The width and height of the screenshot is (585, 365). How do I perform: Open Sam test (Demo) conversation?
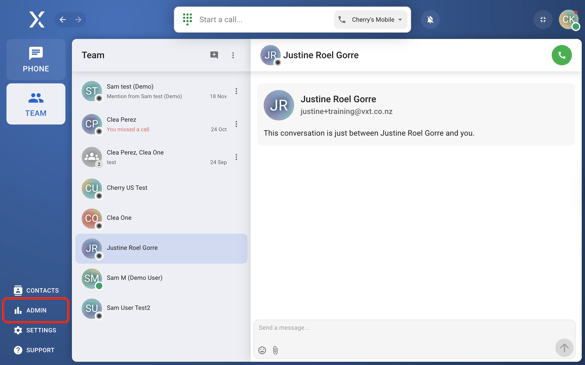pos(161,91)
